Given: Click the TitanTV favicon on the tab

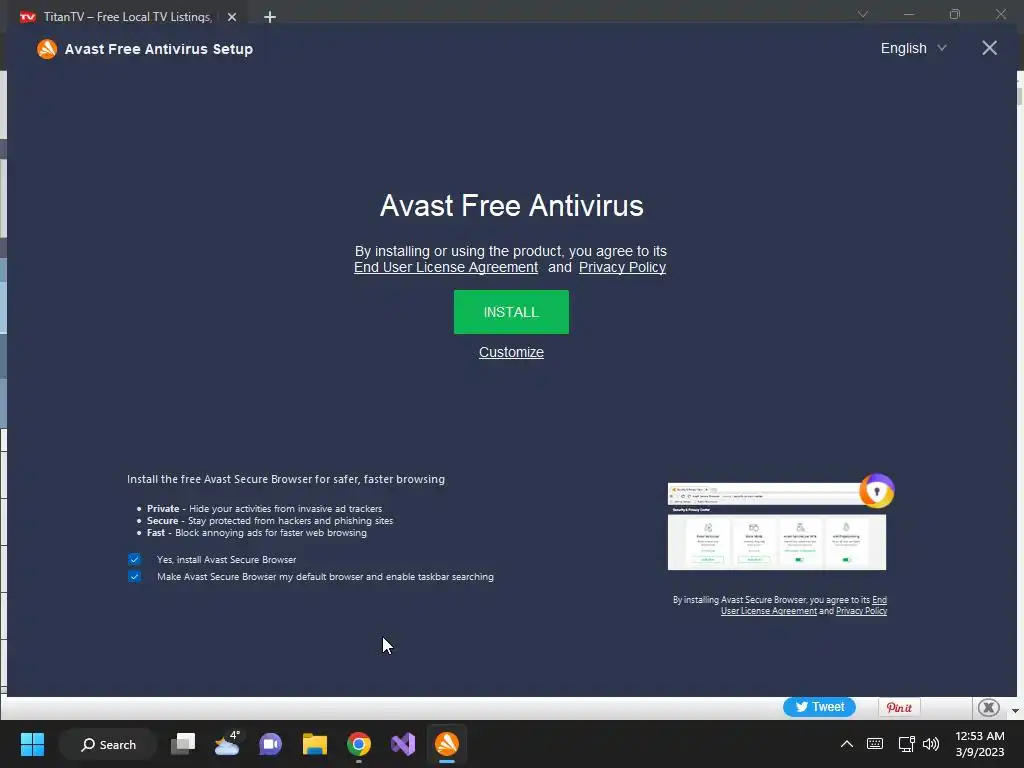Looking at the screenshot, I should (27, 17).
